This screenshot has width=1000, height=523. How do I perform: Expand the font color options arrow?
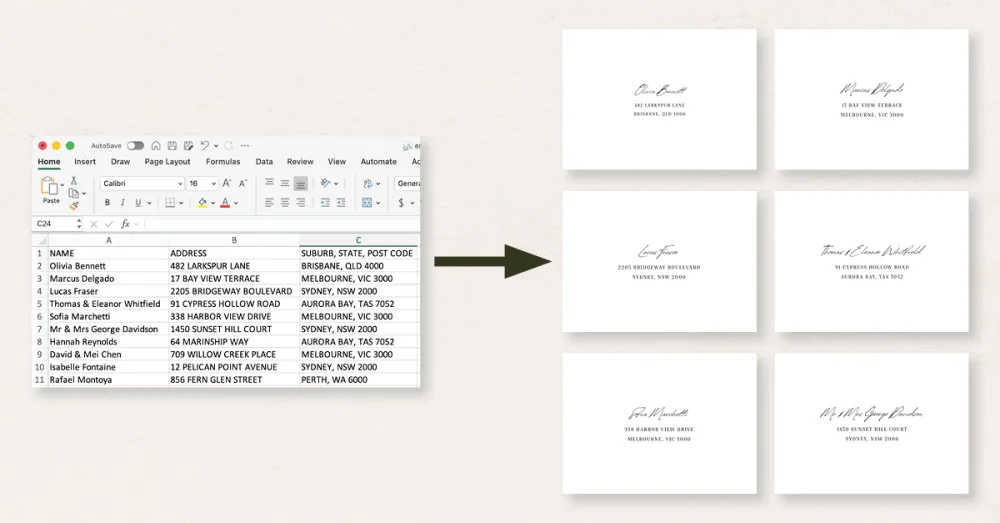pos(236,203)
